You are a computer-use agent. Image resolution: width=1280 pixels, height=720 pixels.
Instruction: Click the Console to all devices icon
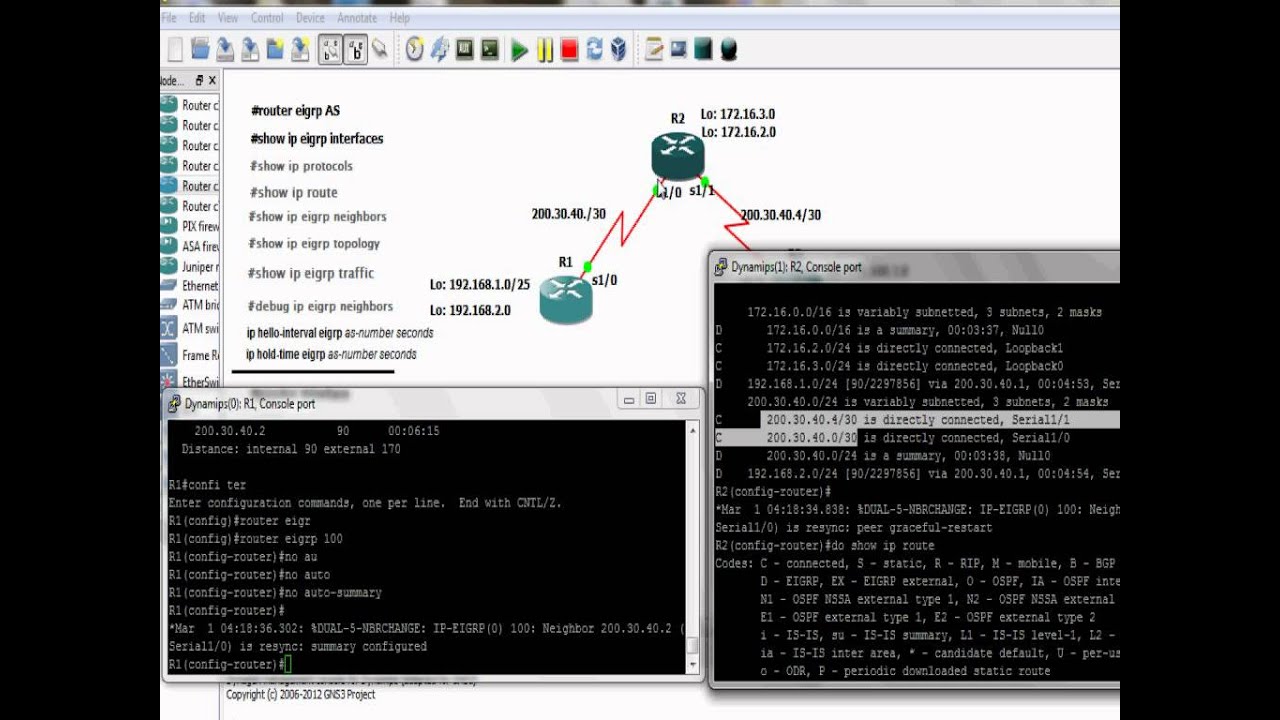click(489, 49)
